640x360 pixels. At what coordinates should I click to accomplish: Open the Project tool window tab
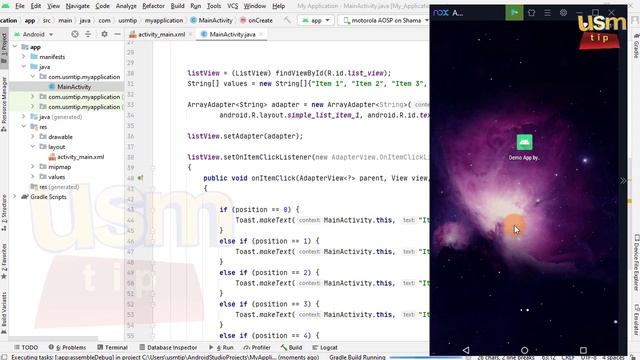click(x=4, y=47)
